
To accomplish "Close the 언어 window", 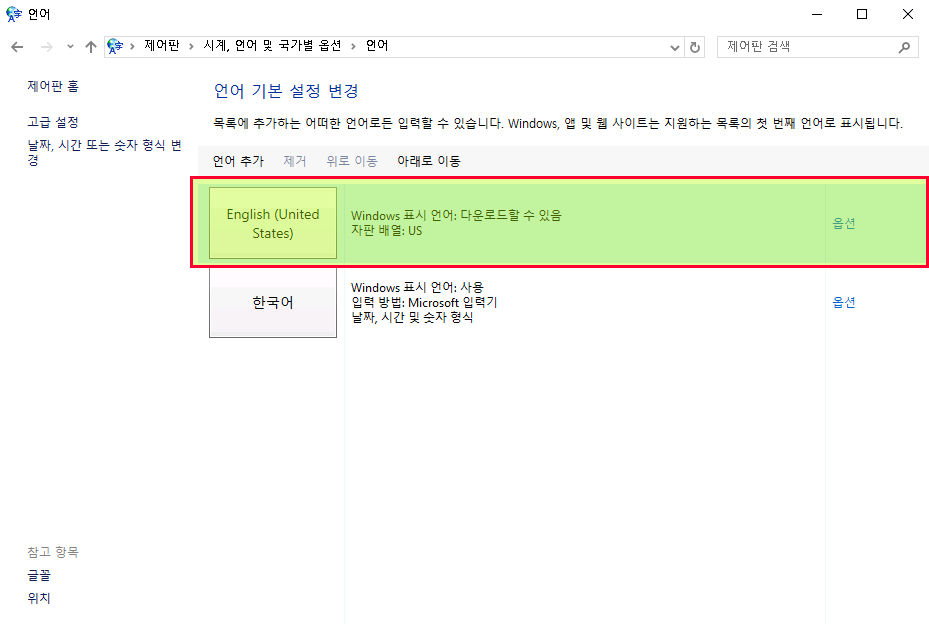I will tap(908, 14).
